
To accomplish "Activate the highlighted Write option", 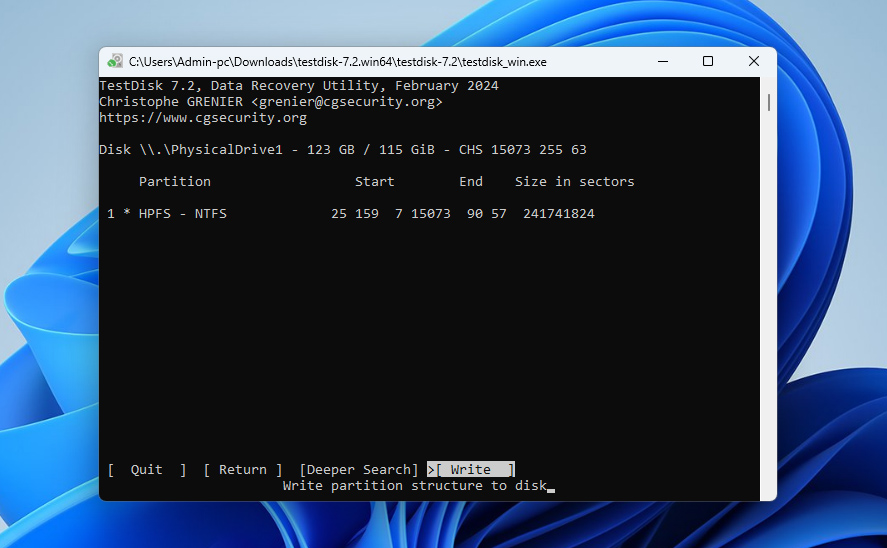I will 471,469.
